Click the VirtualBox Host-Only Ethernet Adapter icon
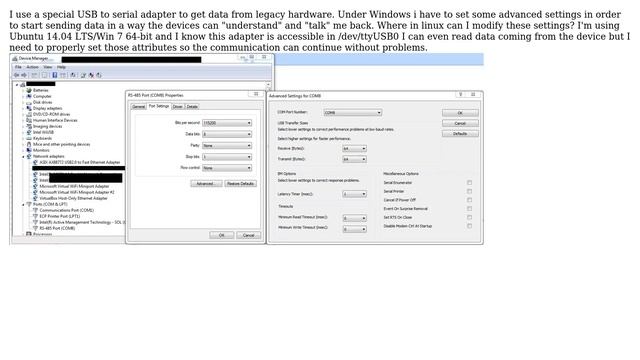Image resolution: width=640 pixels, height=360 pixels. pyautogui.click(x=36, y=198)
